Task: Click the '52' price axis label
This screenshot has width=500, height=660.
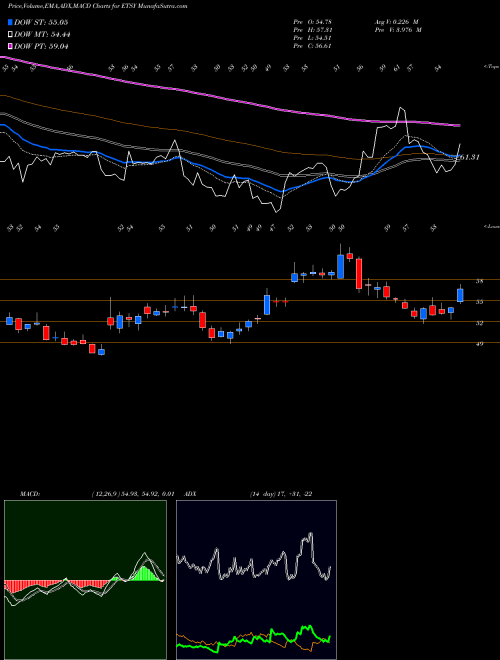Action: coord(479,323)
